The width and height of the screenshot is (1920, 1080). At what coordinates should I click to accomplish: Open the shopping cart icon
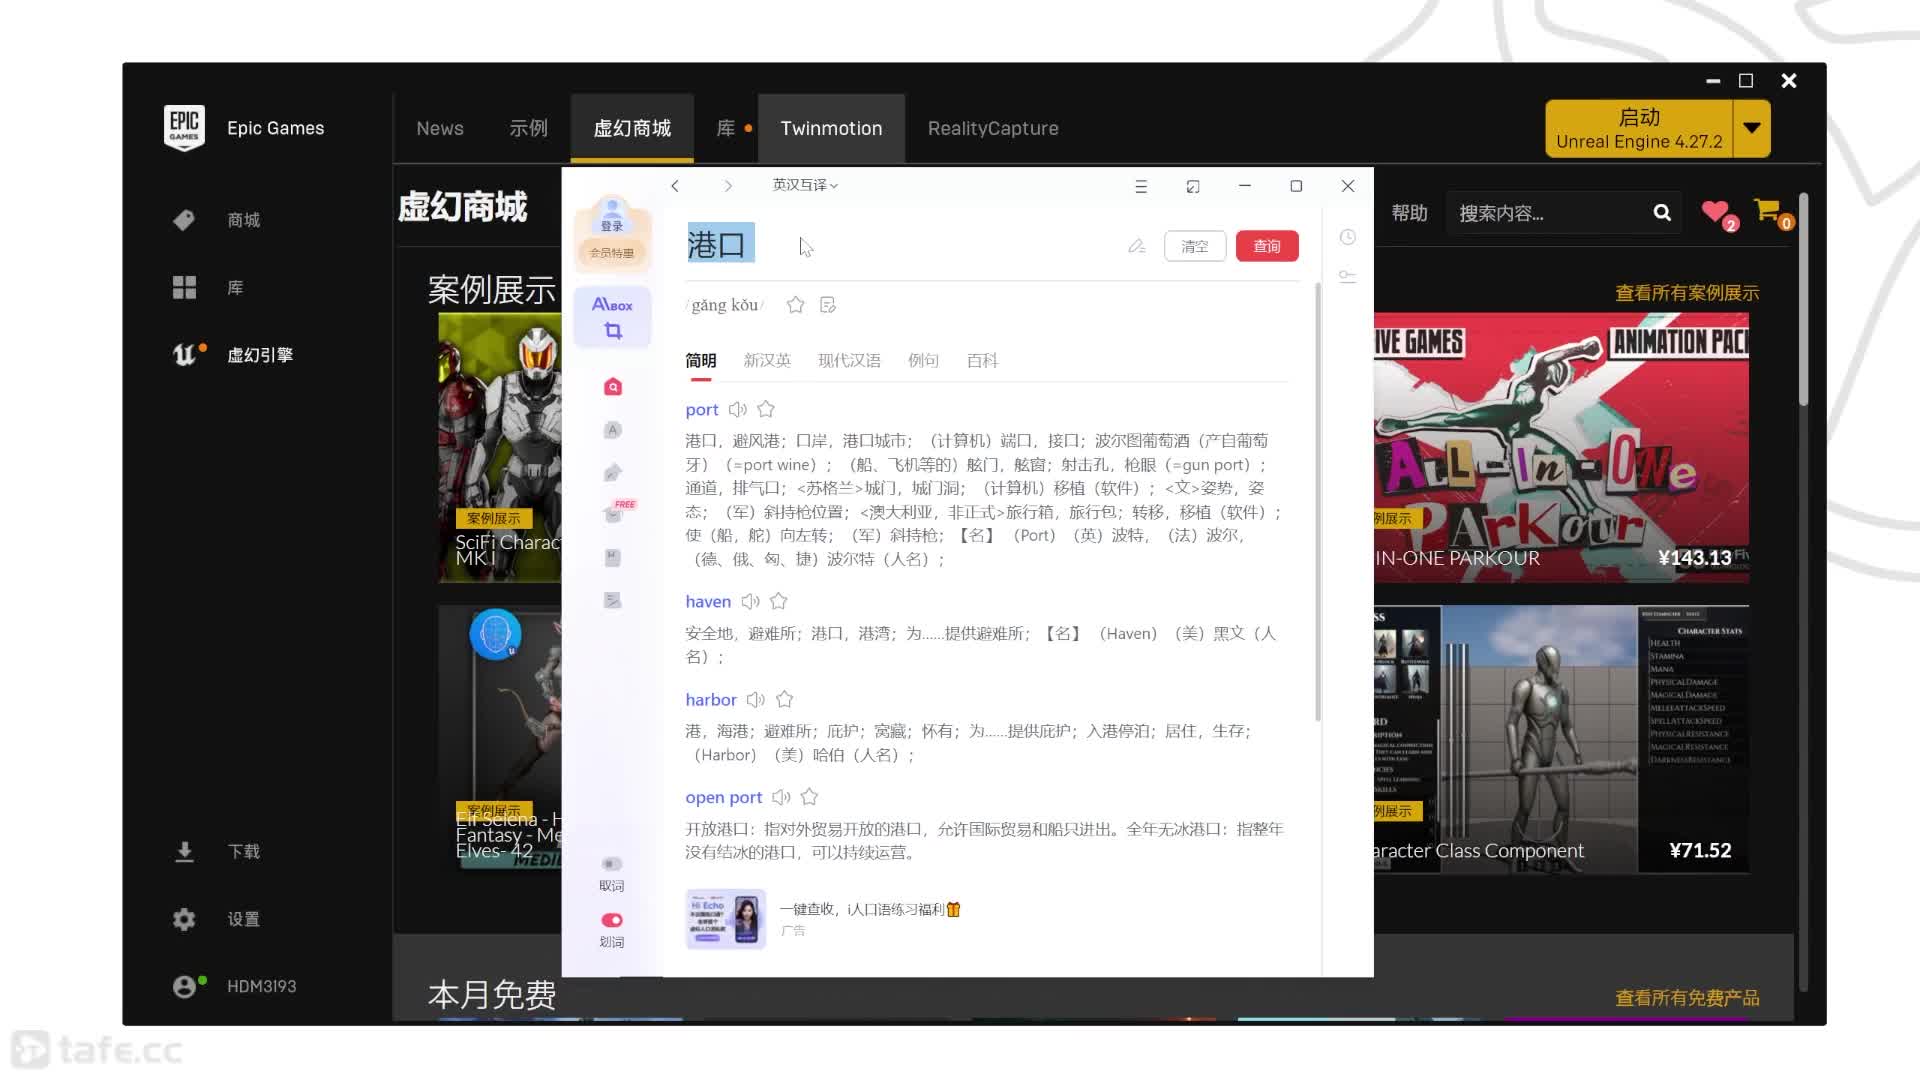(1768, 211)
